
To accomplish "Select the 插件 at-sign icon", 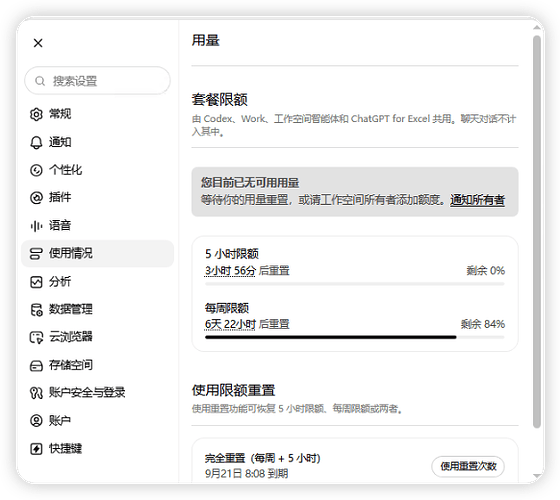I will [x=36, y=198].
